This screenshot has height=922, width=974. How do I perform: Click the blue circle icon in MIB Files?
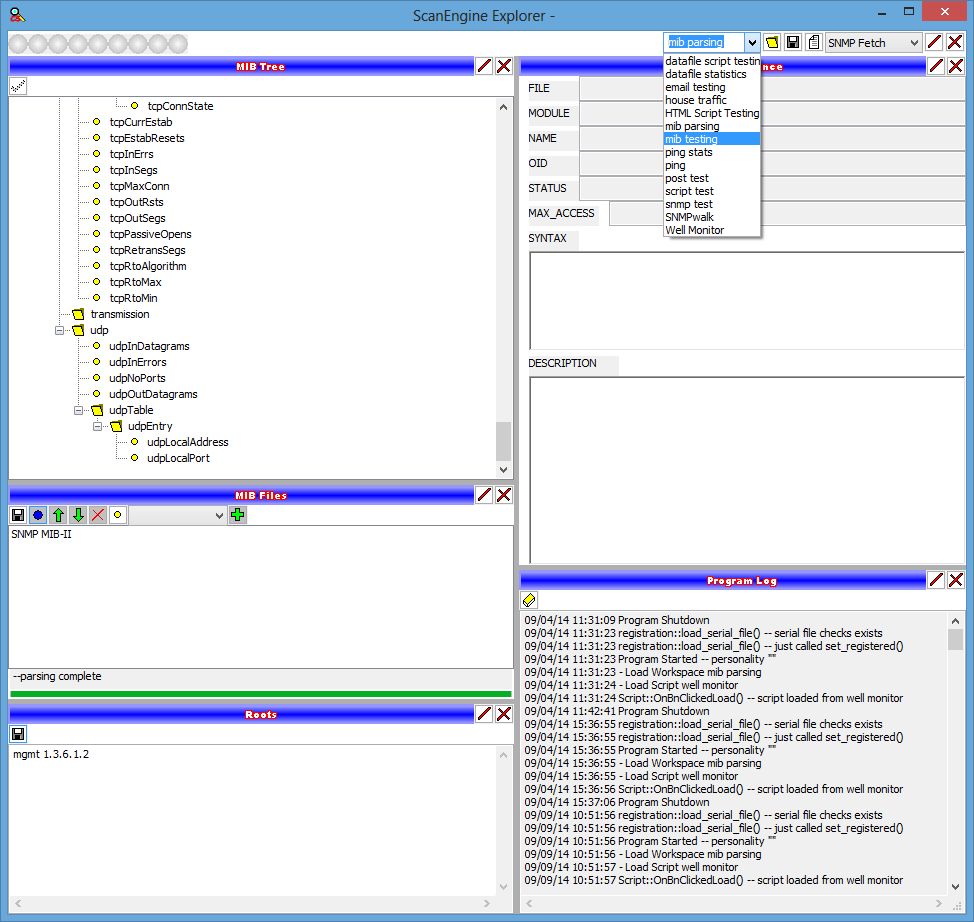tap(38, 515)
